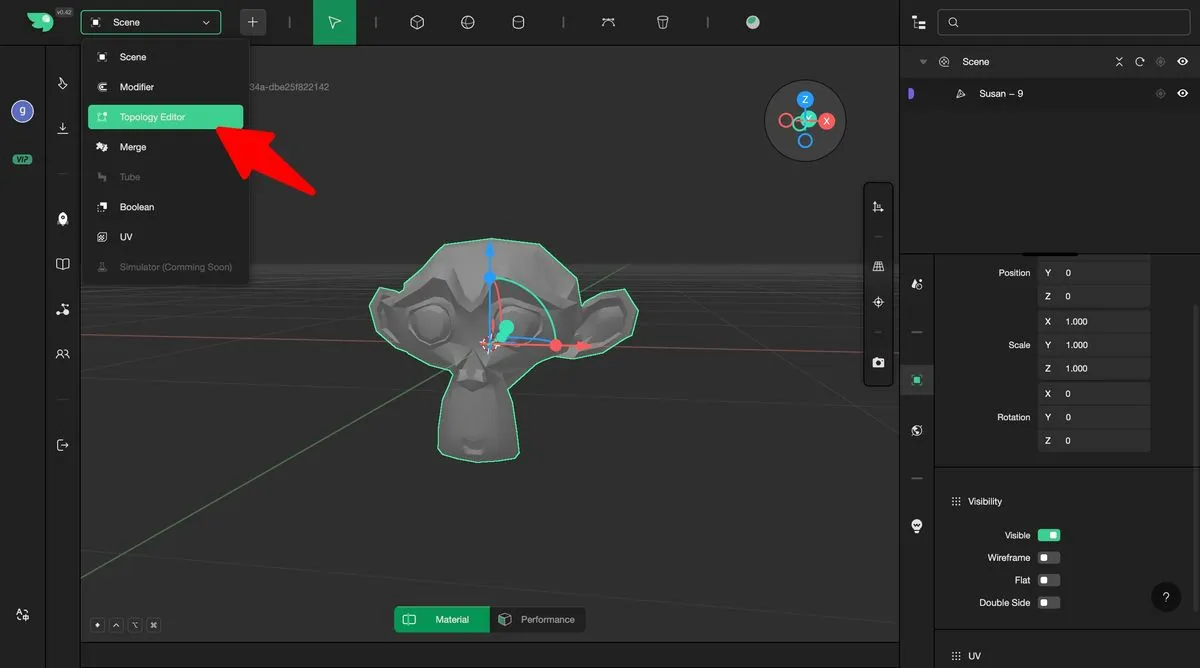Click the logout icon in sidebar
The image size is (1200, 668).
click(63, 445)
